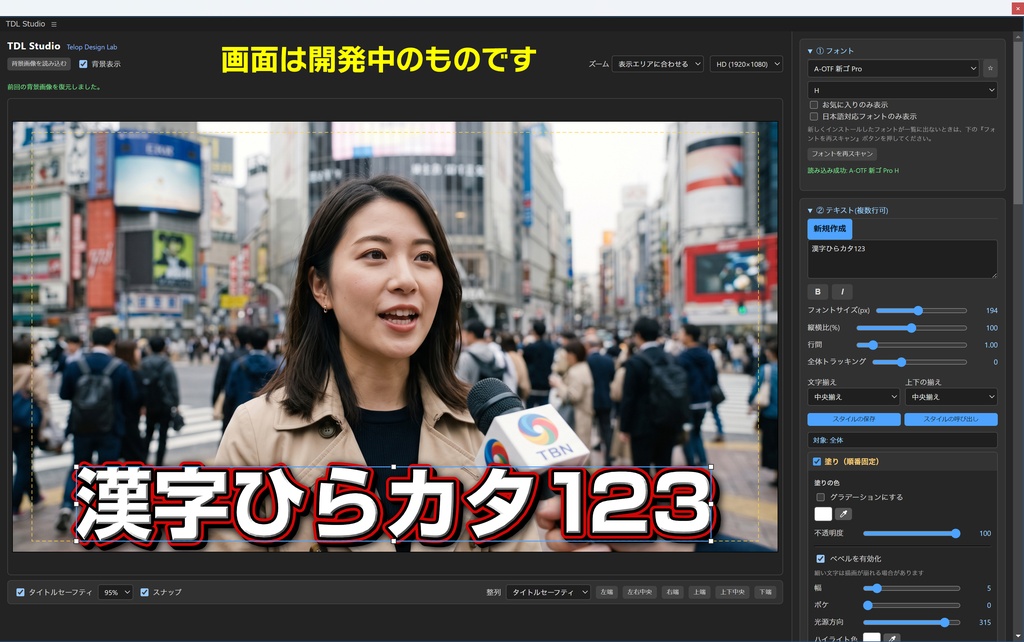The image size is (1024, 642).
Task: Open the 上下の揃え vertical alignment dropdown
Action: (x=951, y=396)
